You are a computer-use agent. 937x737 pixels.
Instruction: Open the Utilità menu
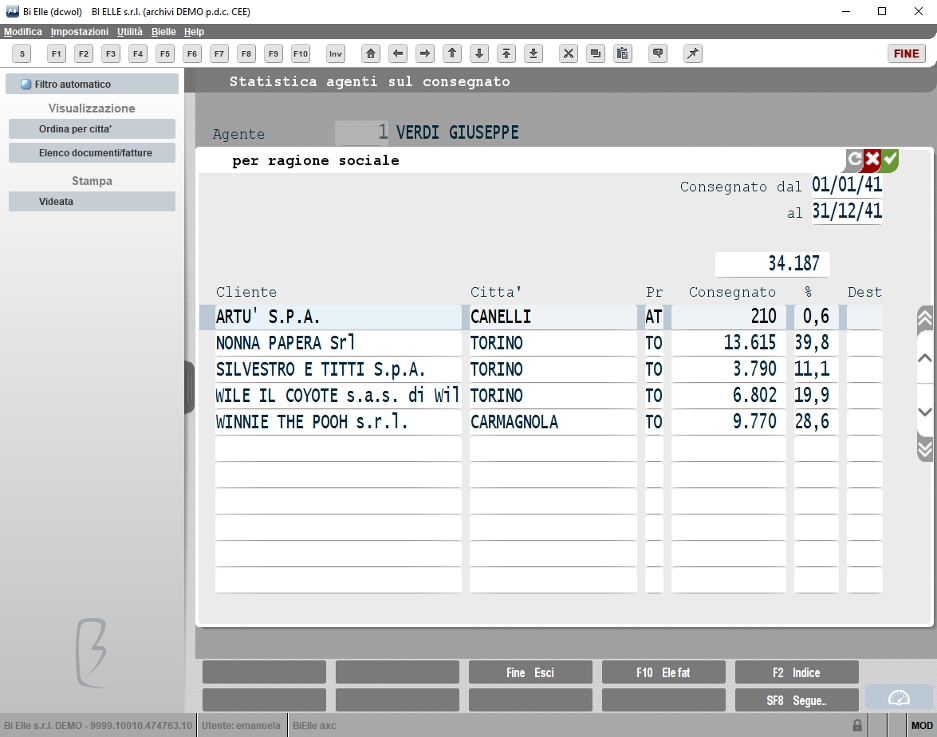click(x=130, y=32)
